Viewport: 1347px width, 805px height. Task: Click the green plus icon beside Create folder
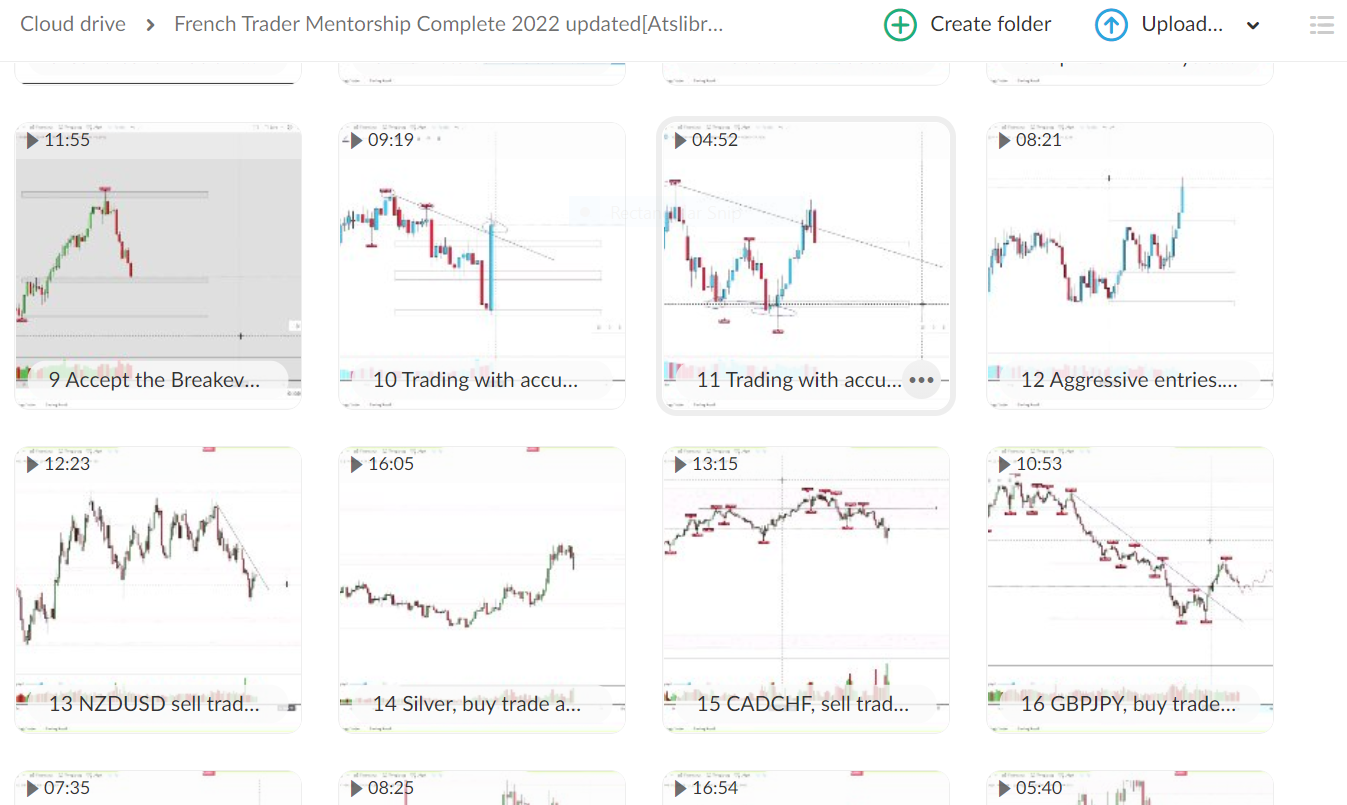tap(899, 24)
